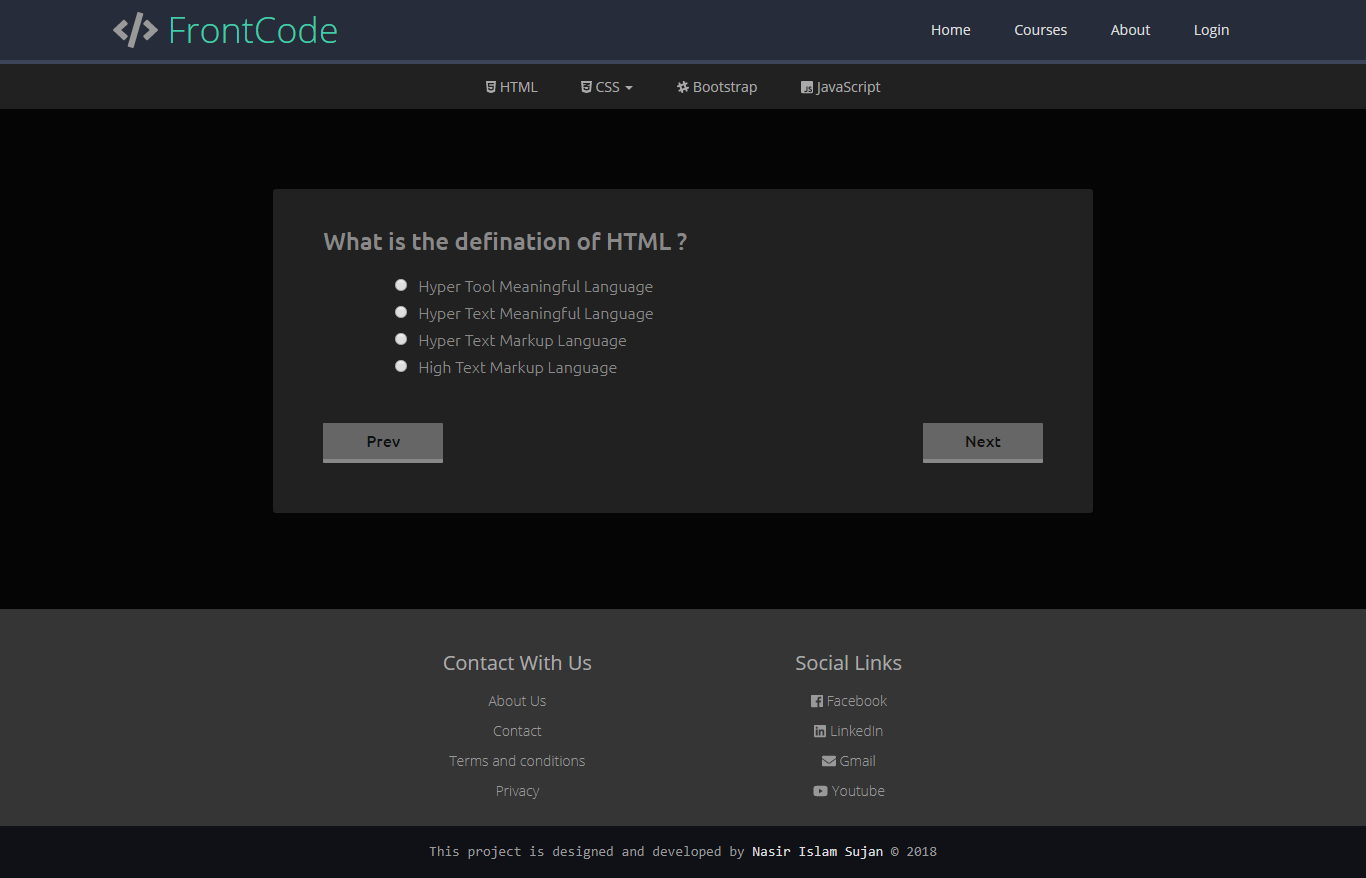Choose 'Hyper Tool Meaningful Language' option
Image resolution: width=1366 pixels, height=878 pixels.
[400, 284]
